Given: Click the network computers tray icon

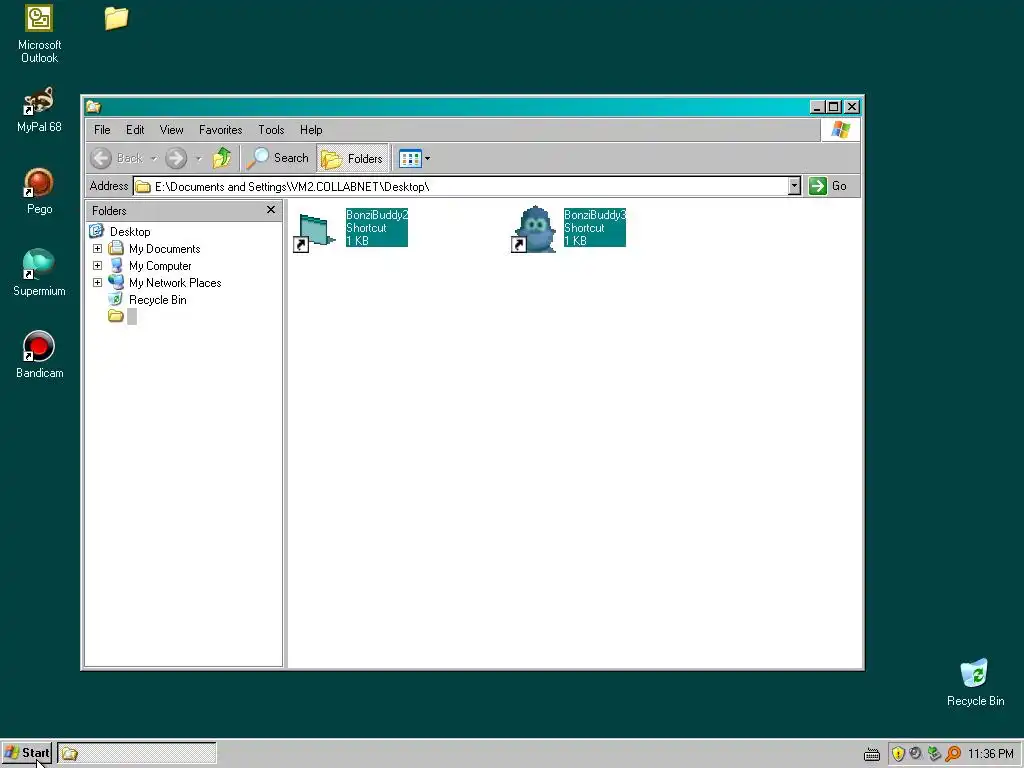Looking at the screenshot, I should (x=935, y=754).
